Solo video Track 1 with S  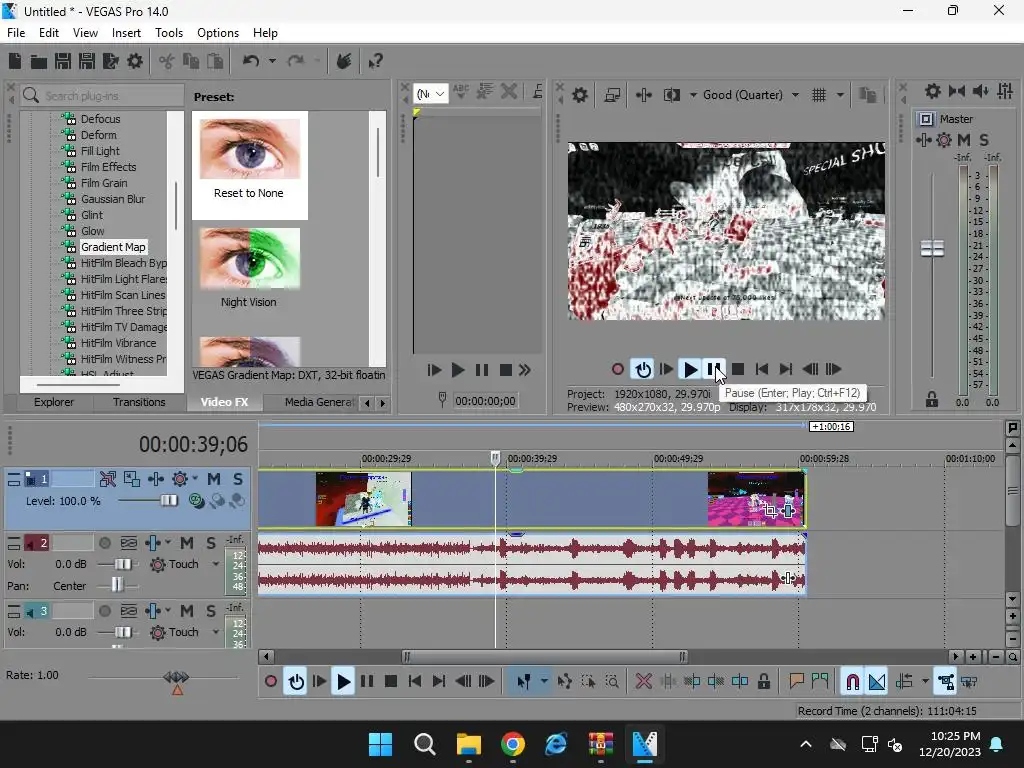pyautogui.click(x=238, y=479)
